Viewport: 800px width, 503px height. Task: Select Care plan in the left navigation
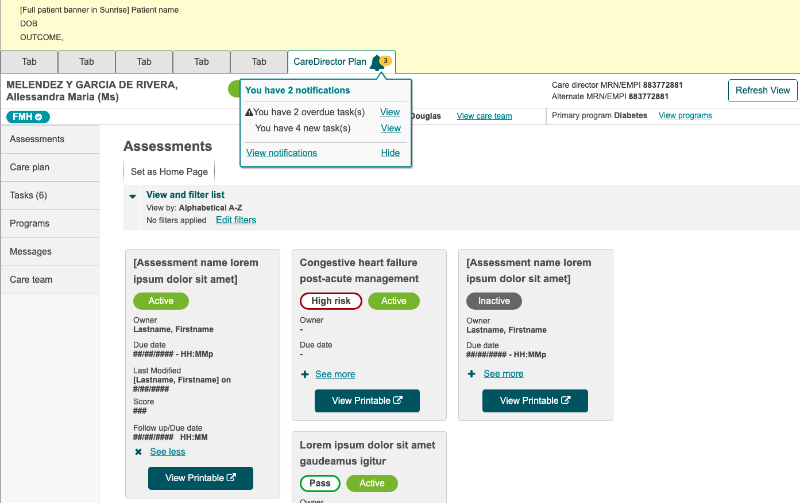29,167
